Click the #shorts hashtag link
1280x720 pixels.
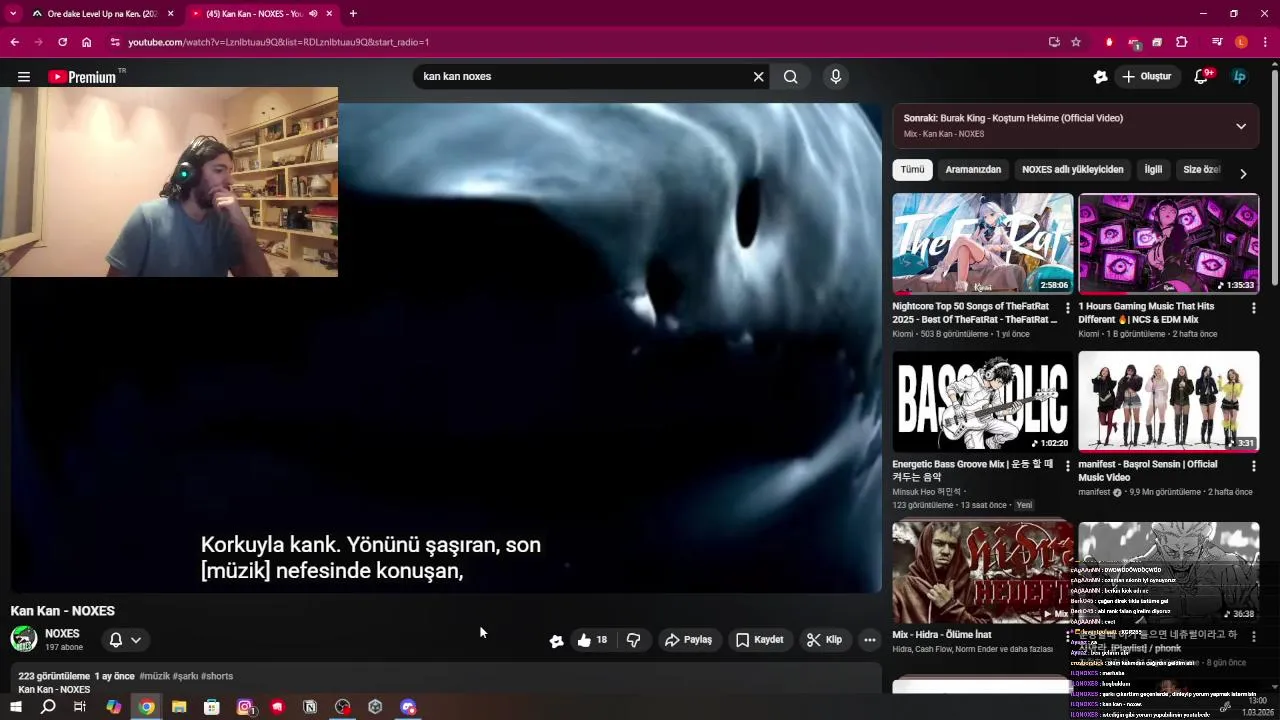217,676
